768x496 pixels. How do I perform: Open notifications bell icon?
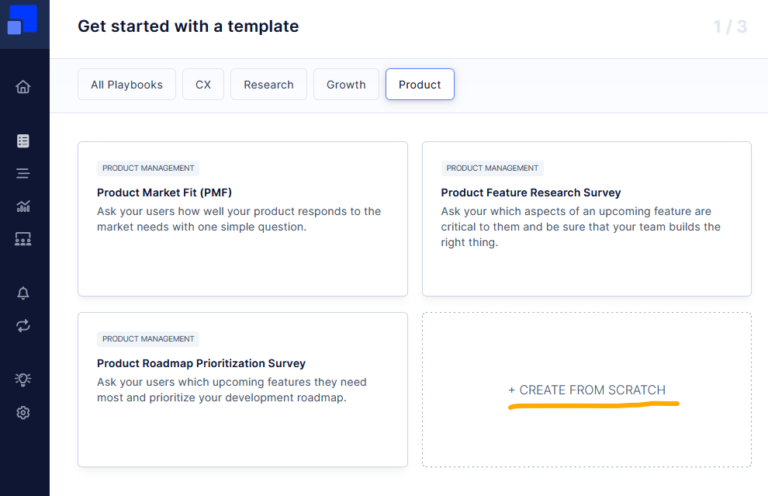23,293
